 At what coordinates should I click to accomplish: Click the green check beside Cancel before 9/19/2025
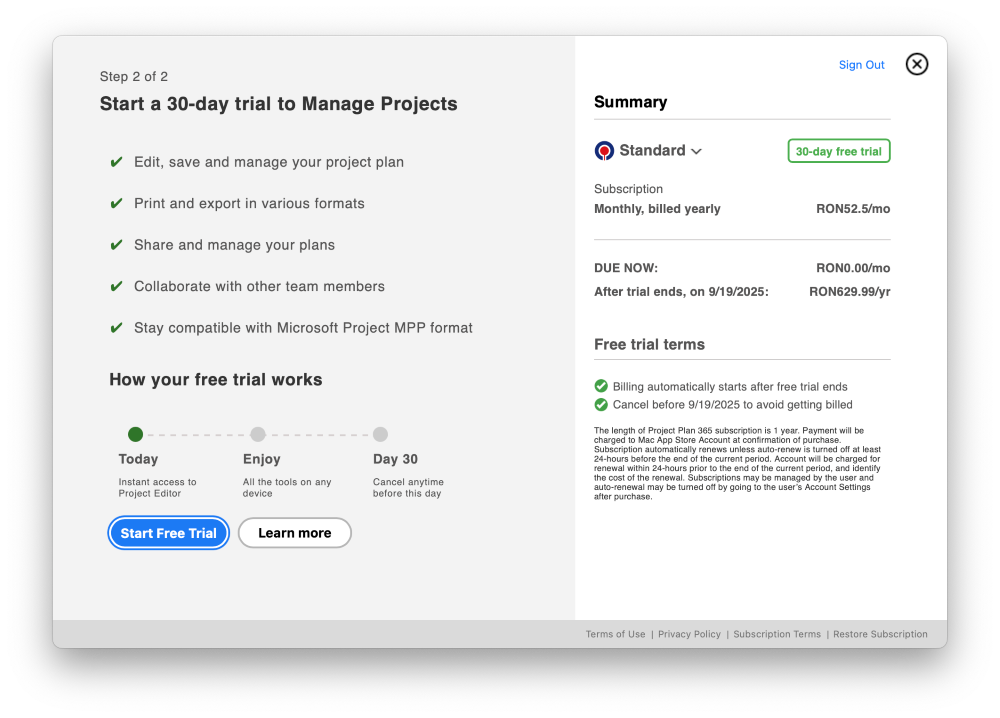(601, 404)
